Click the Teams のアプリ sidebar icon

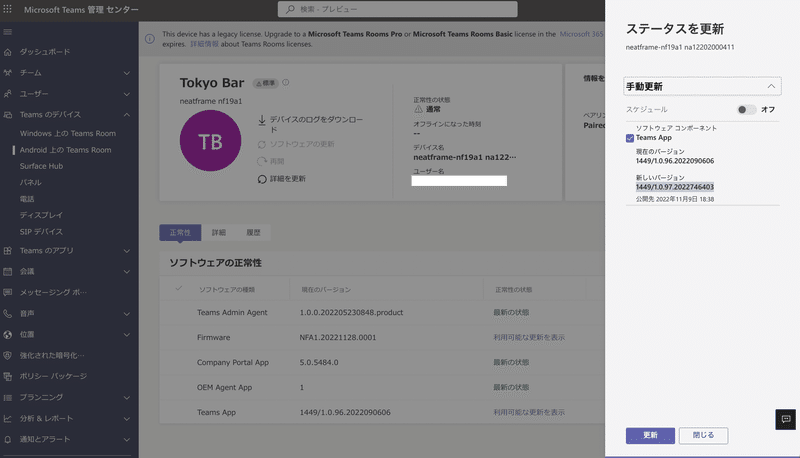[x=8, y=251]
